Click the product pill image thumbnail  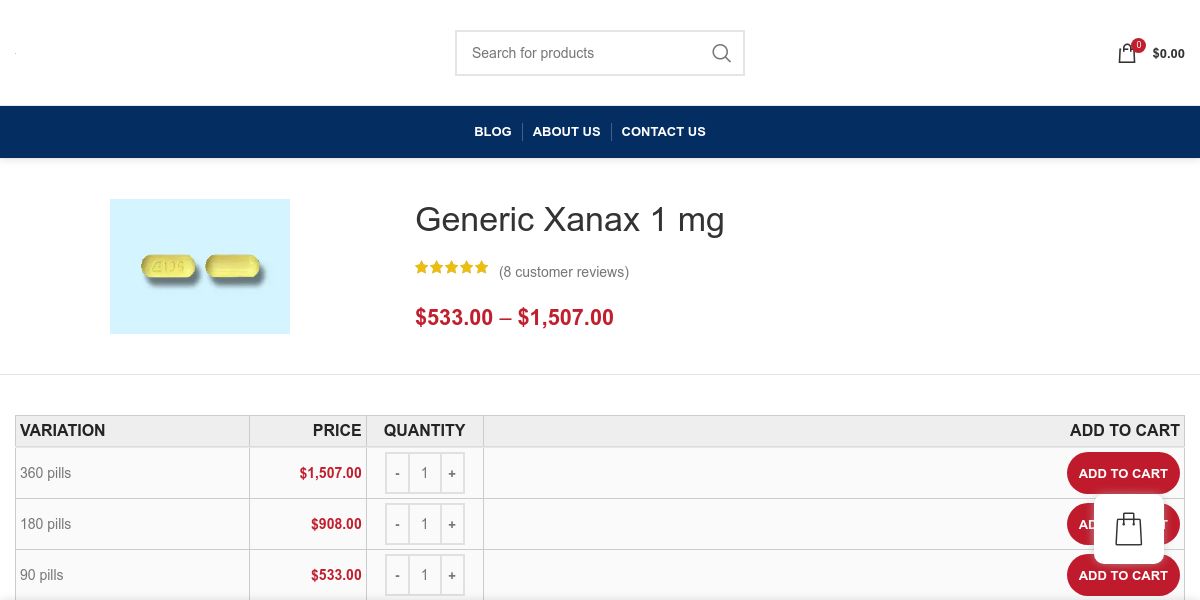coord(200,266)
